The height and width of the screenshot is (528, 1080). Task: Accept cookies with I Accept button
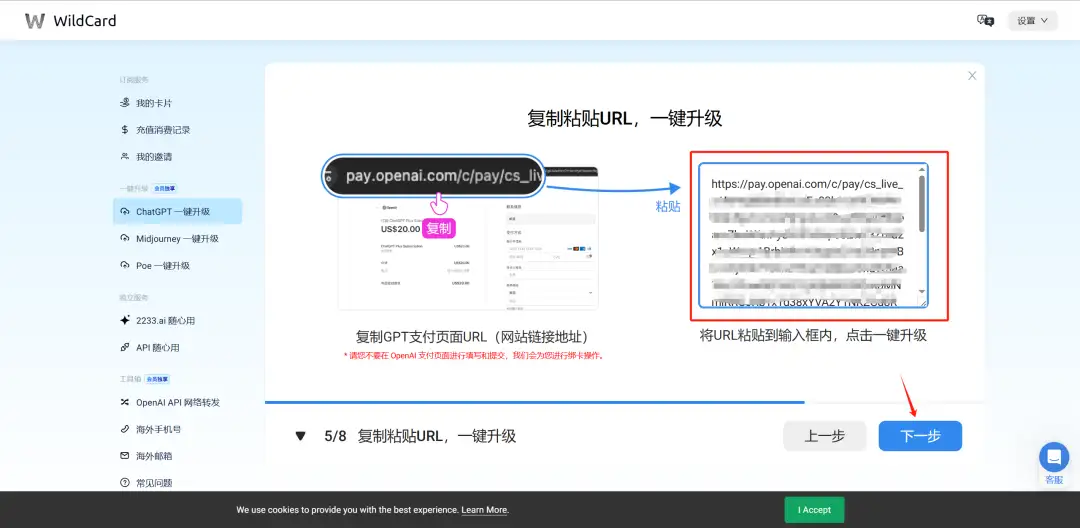point(814,510)
